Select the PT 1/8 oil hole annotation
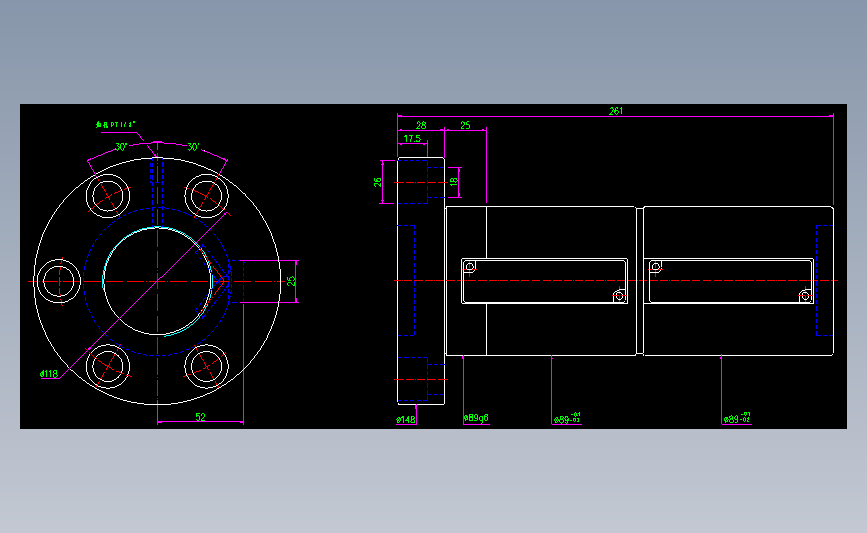 pos(116,125)
